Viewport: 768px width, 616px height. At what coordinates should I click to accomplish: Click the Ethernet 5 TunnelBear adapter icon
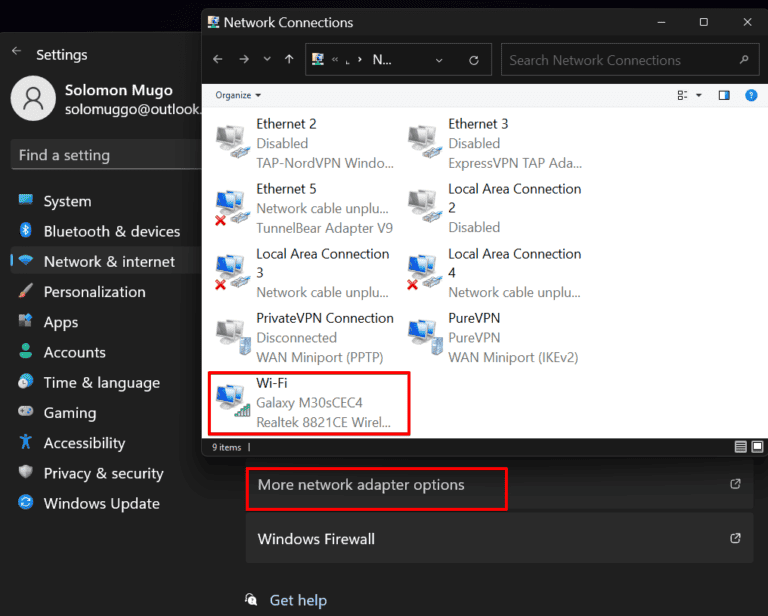(233, 208)
